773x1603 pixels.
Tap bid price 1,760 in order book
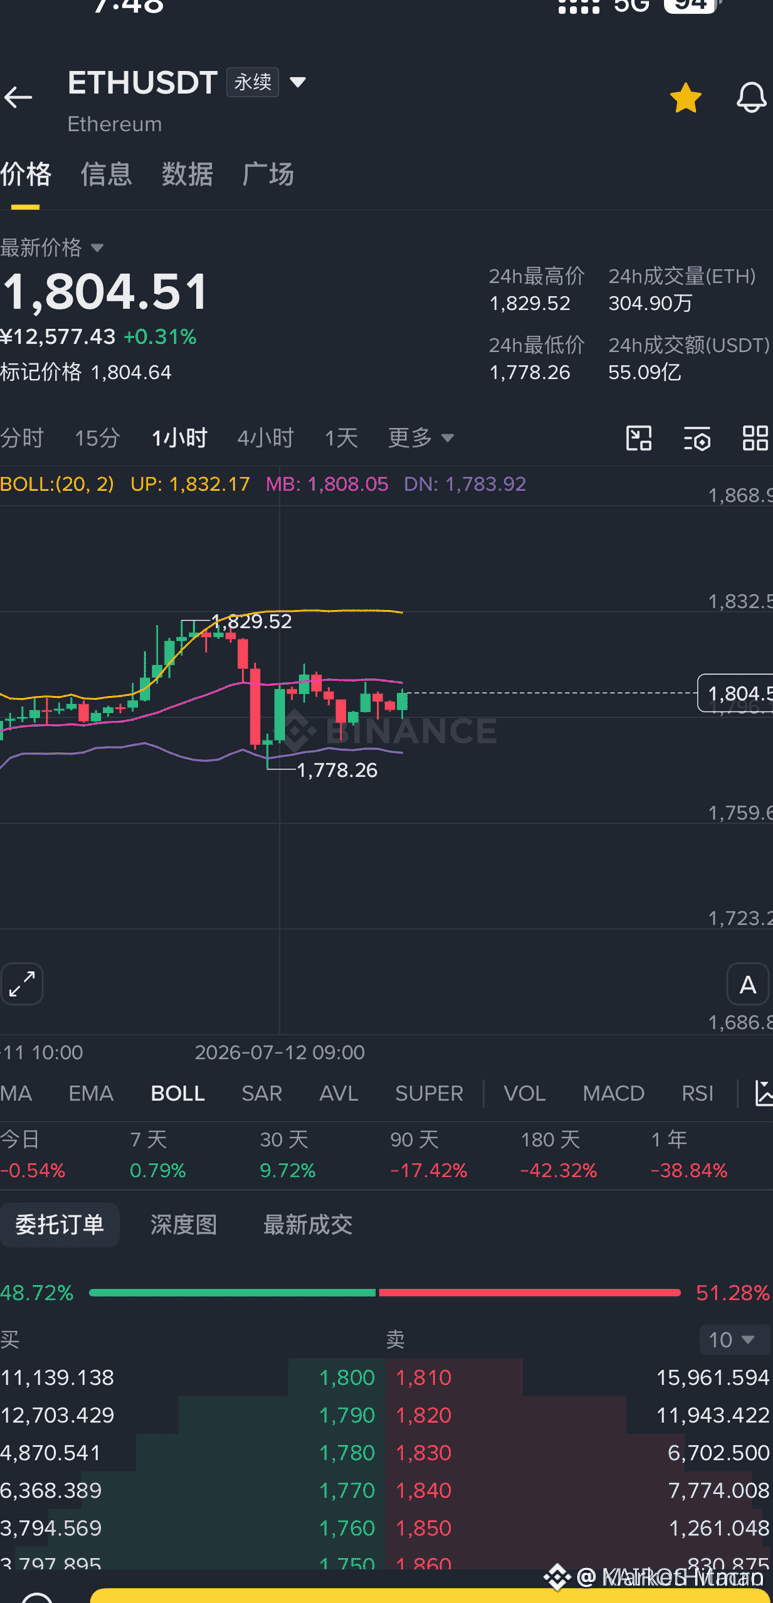coord(347,1529)
